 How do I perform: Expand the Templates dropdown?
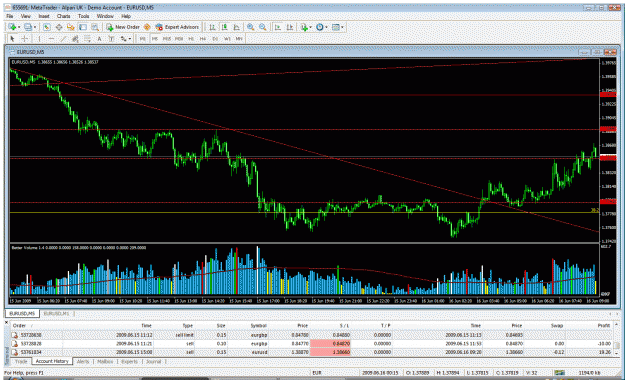point(342,27)
